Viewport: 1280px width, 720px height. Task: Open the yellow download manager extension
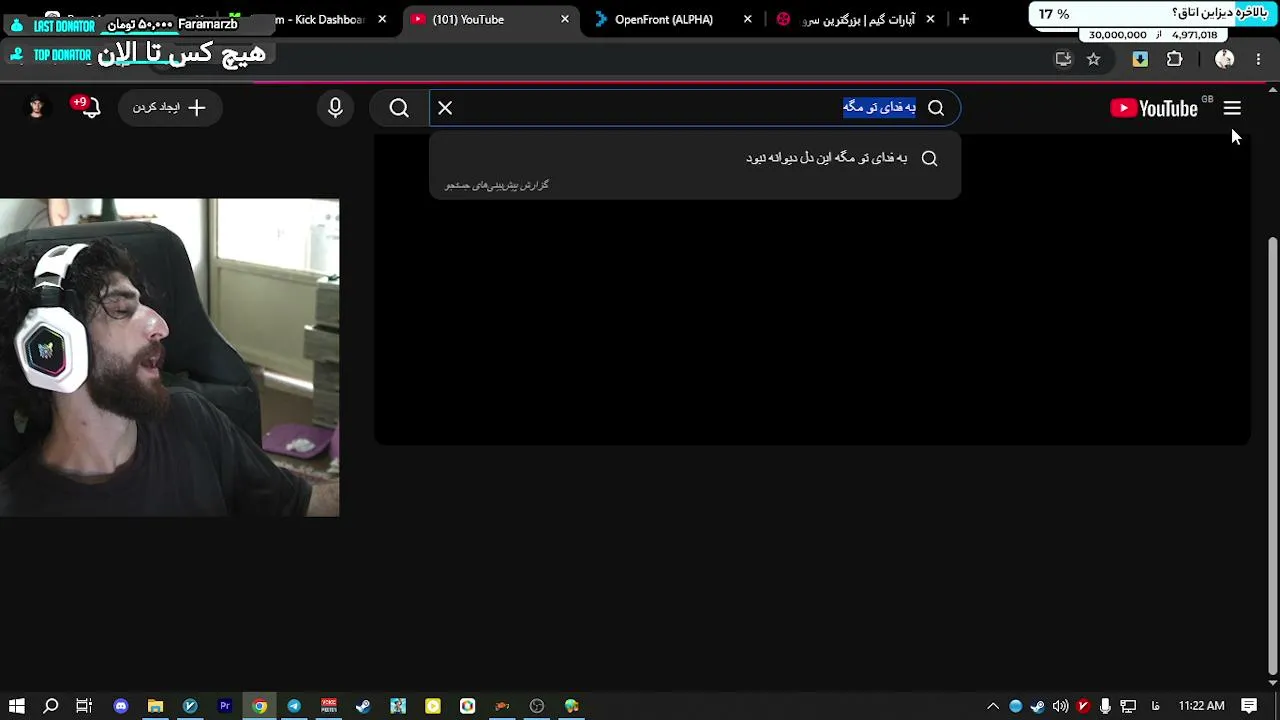coord(1140,59)
